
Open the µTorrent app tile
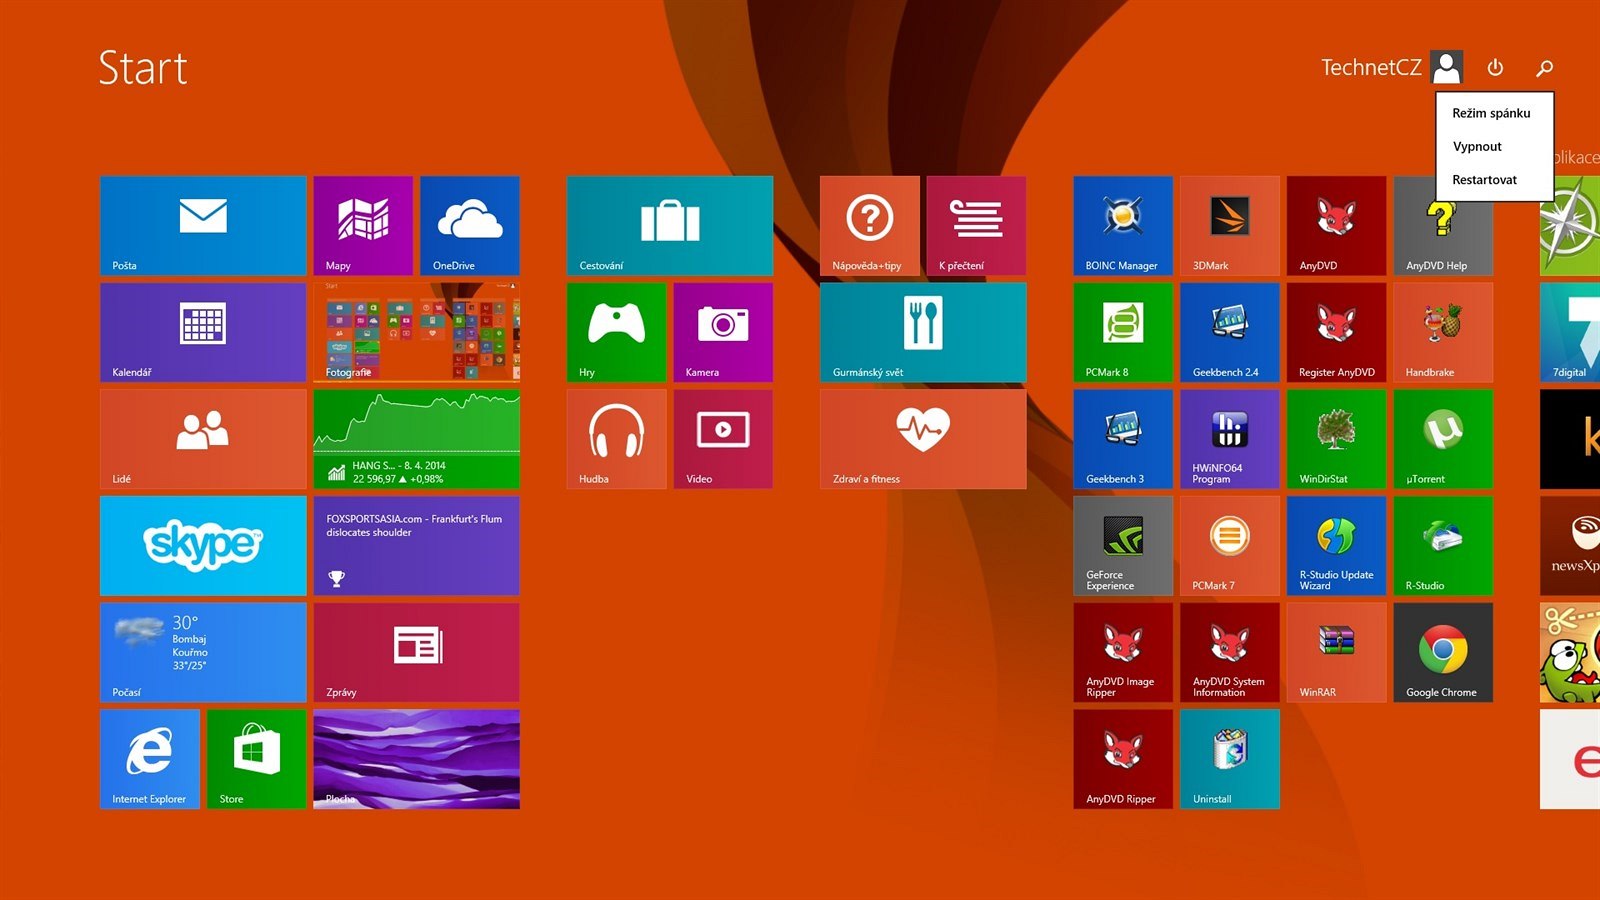click(x=1442, y=438)
